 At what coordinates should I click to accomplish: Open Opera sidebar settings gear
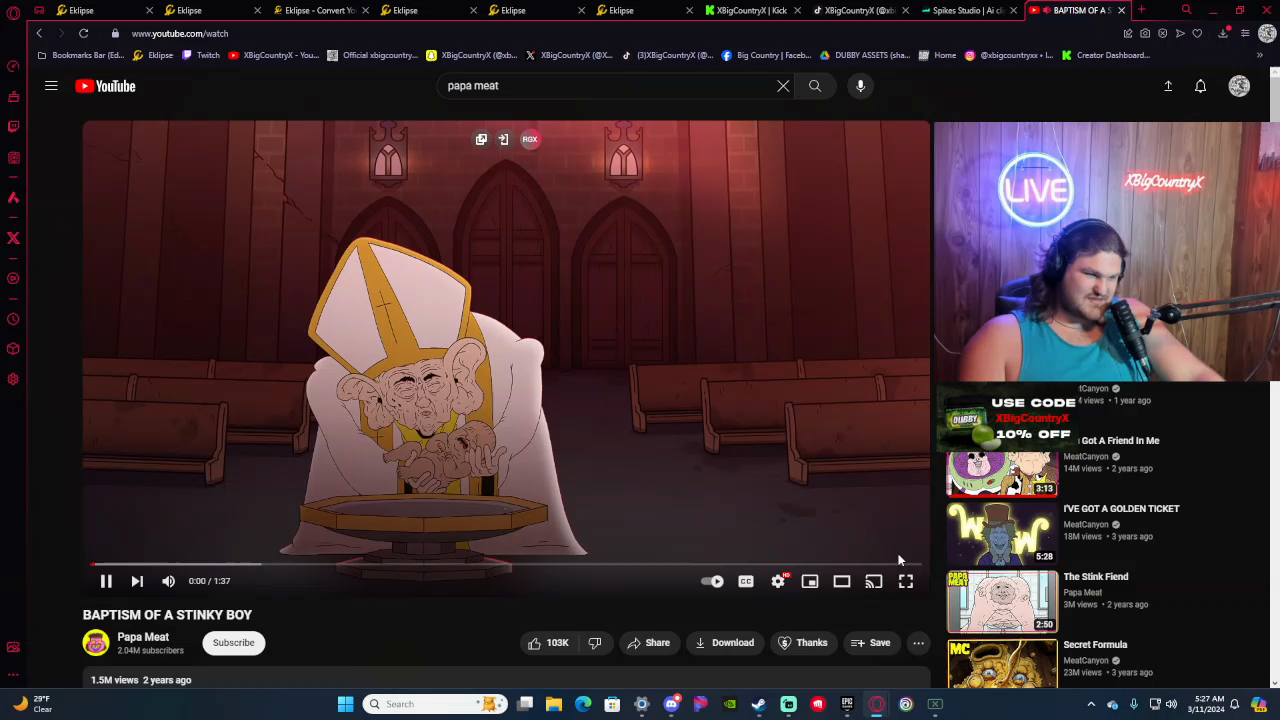[13, 379]
